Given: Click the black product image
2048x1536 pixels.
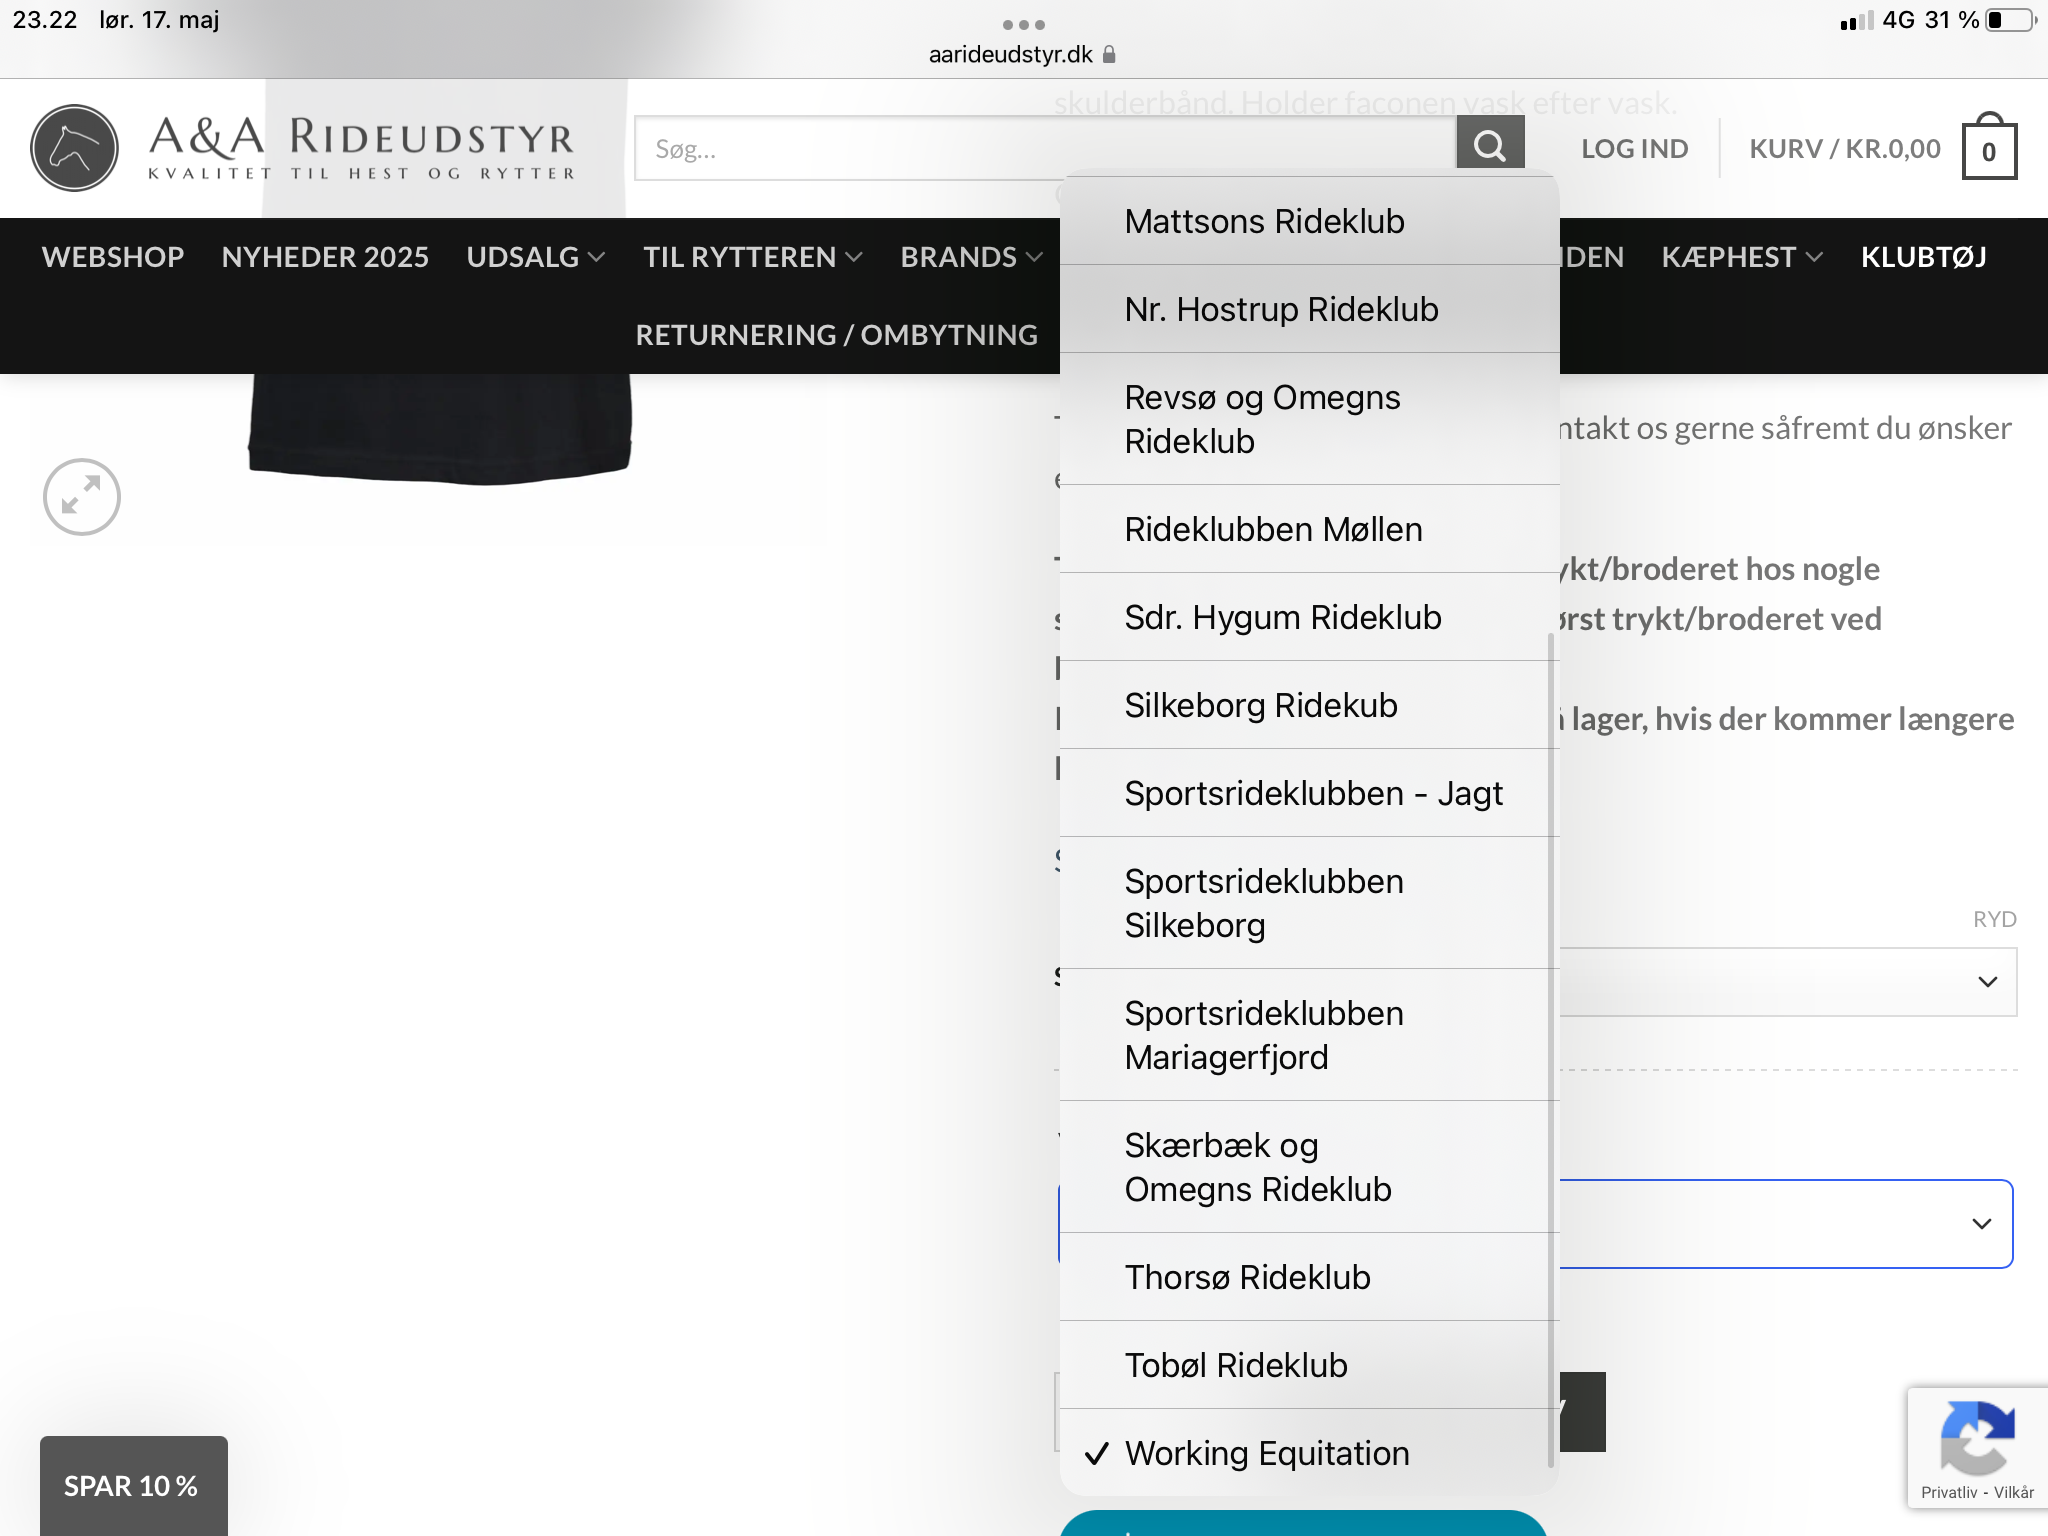Looking at the screenshot, I should click(x=440, y=428).
